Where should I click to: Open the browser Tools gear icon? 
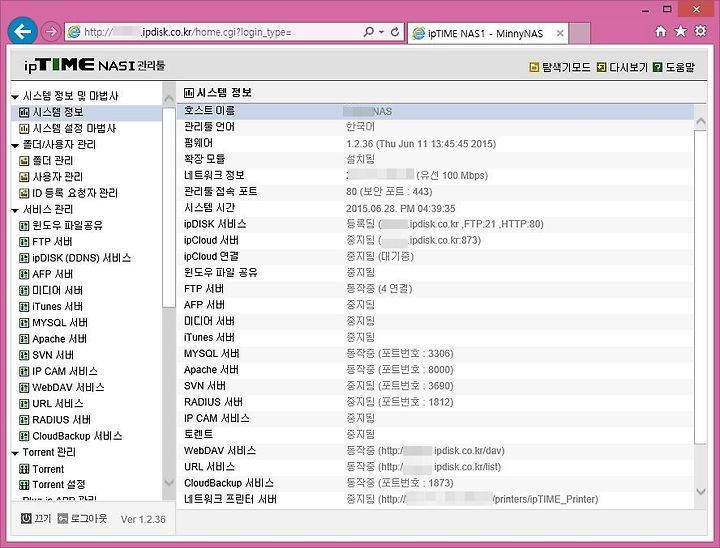[x=700, y=31]
